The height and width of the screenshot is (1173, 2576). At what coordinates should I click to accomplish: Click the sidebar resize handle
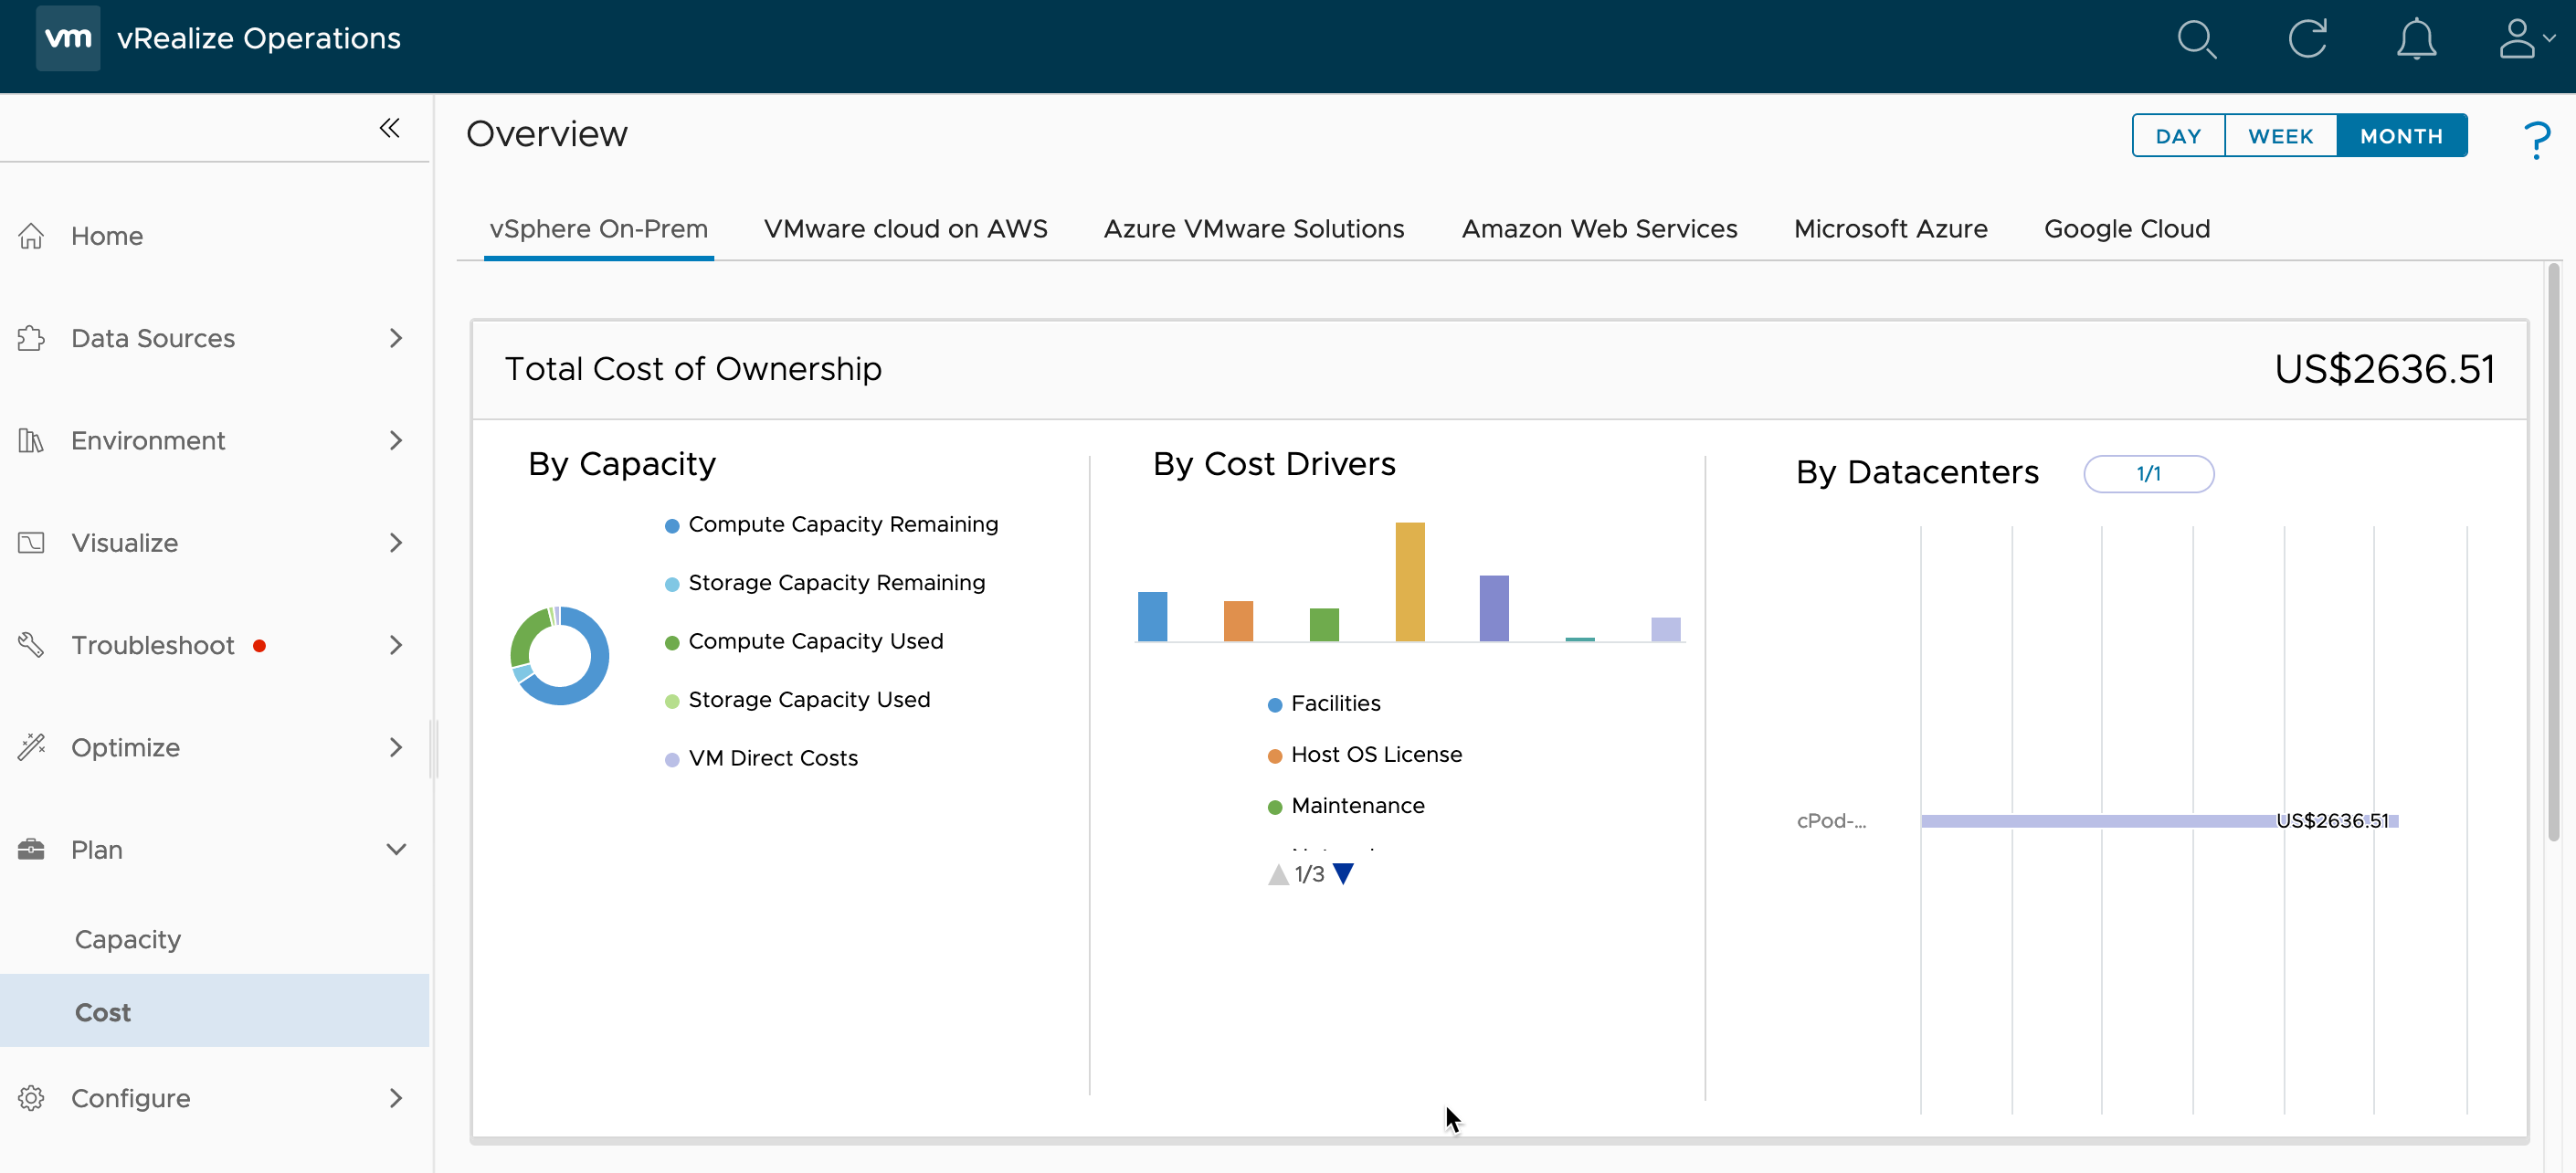[434, 748]
